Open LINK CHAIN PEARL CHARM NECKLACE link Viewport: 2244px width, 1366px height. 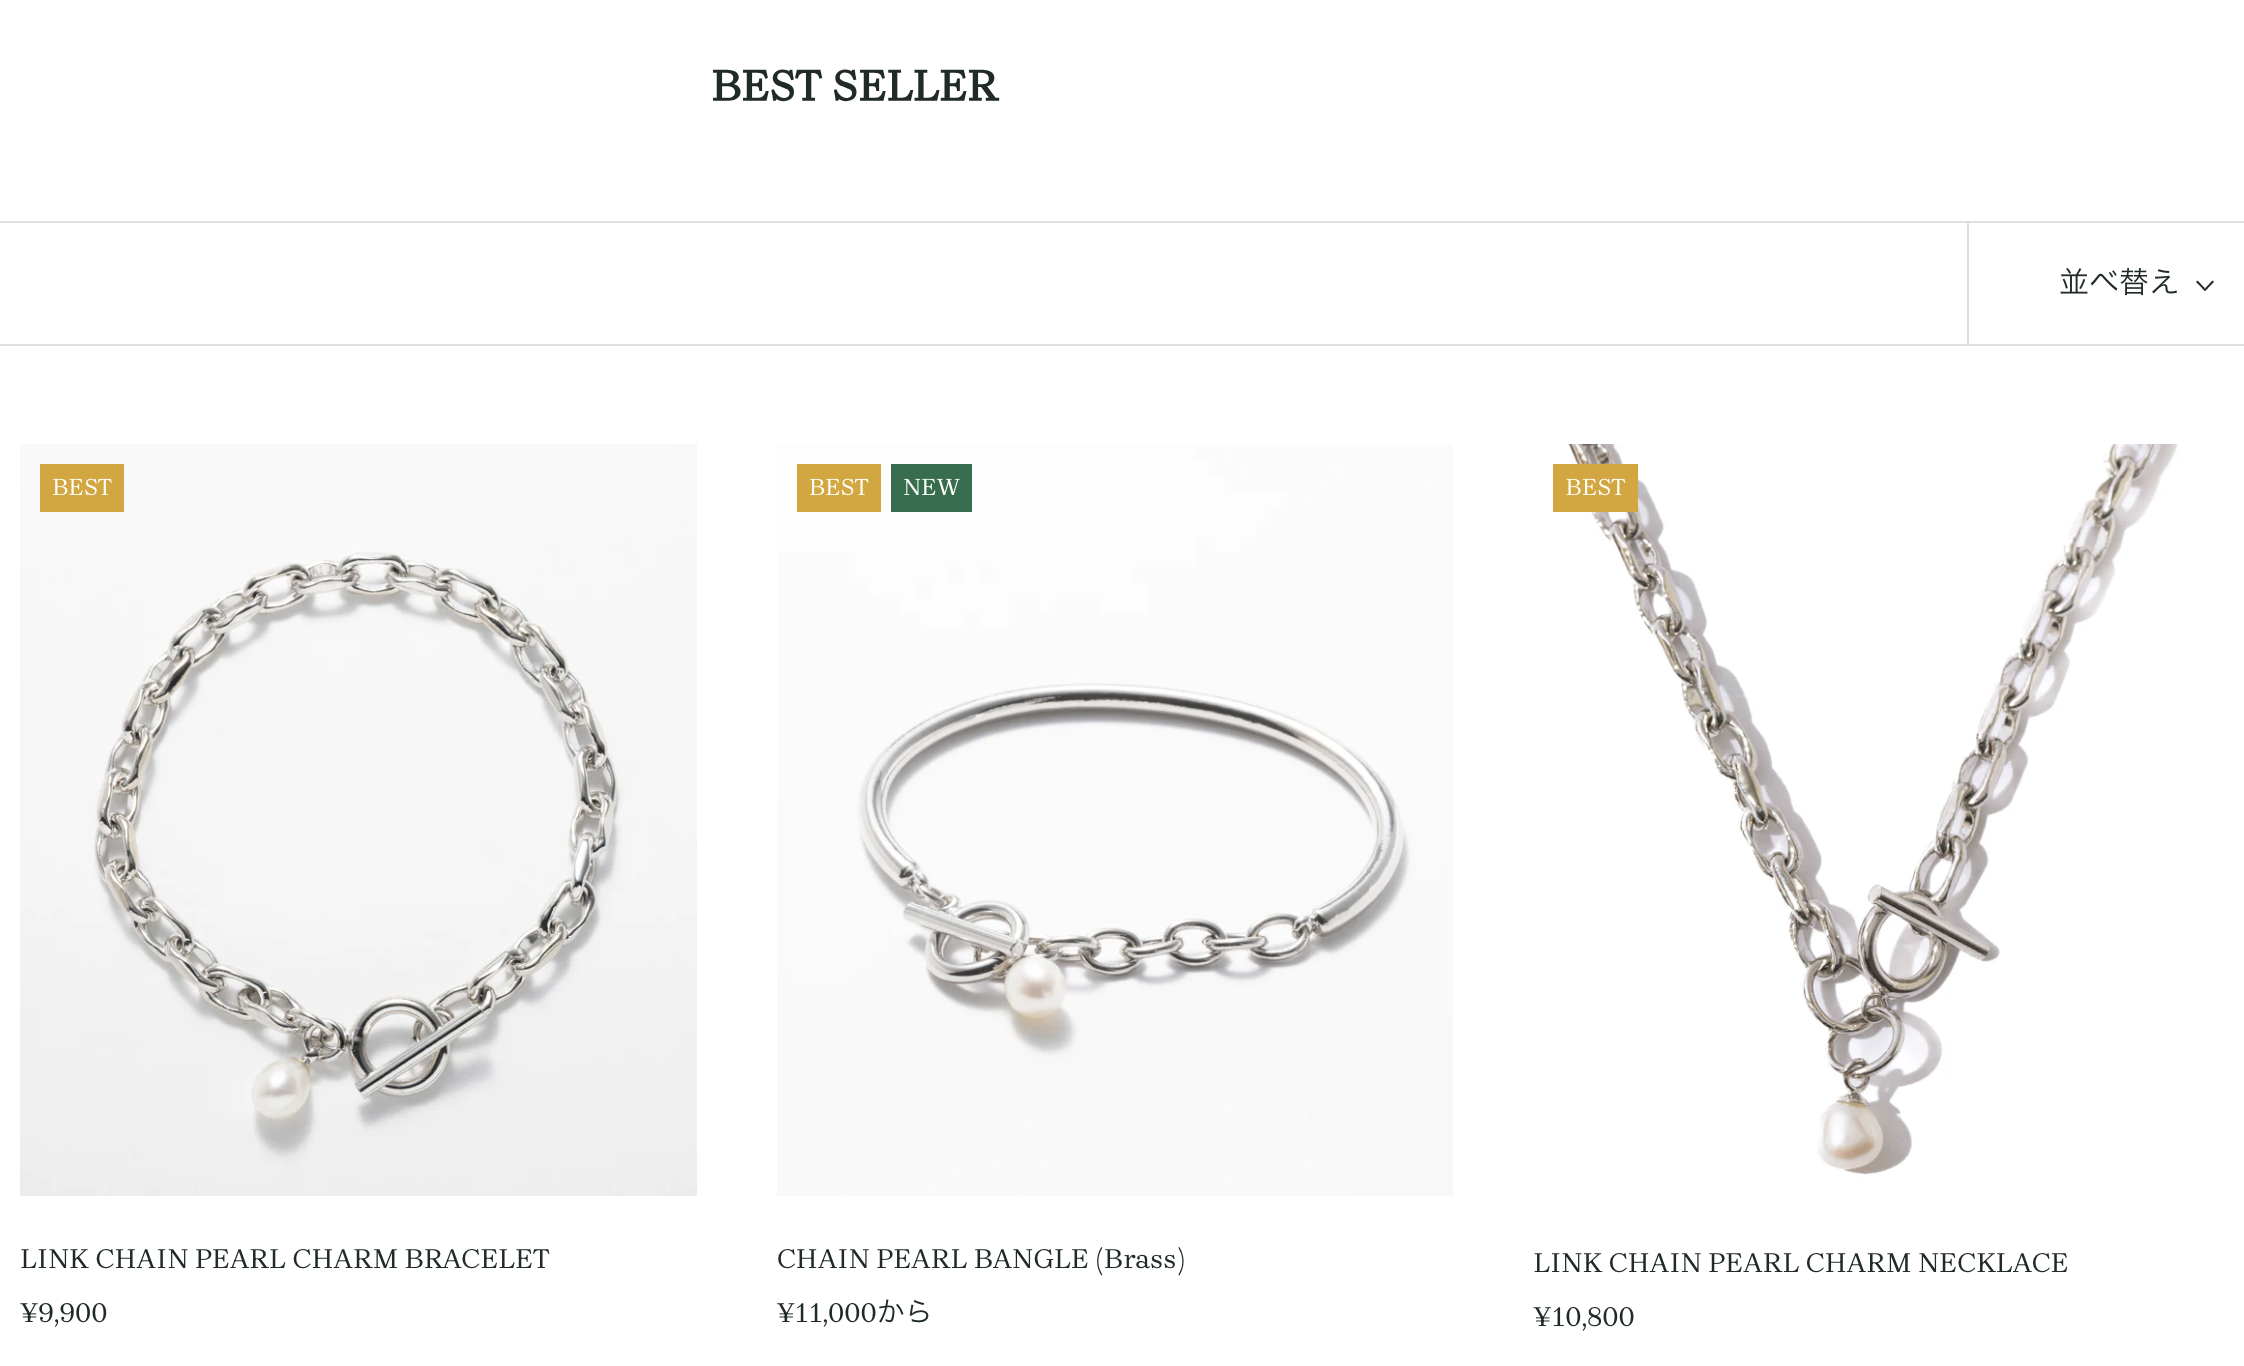1800,1263
